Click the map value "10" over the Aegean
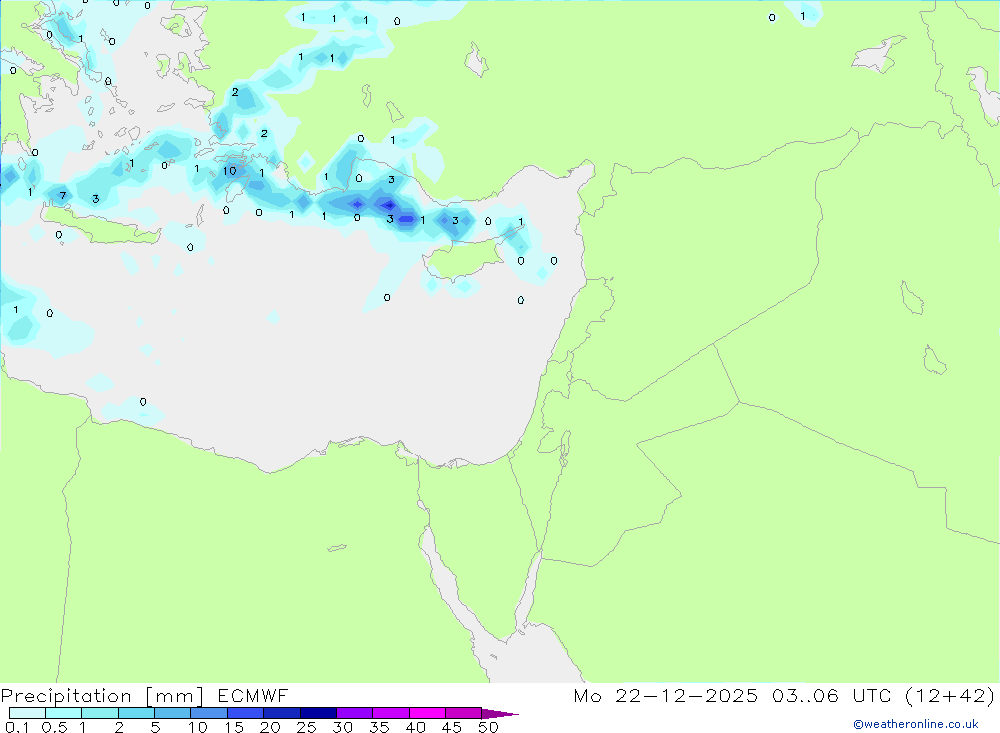 click(230, 170)
